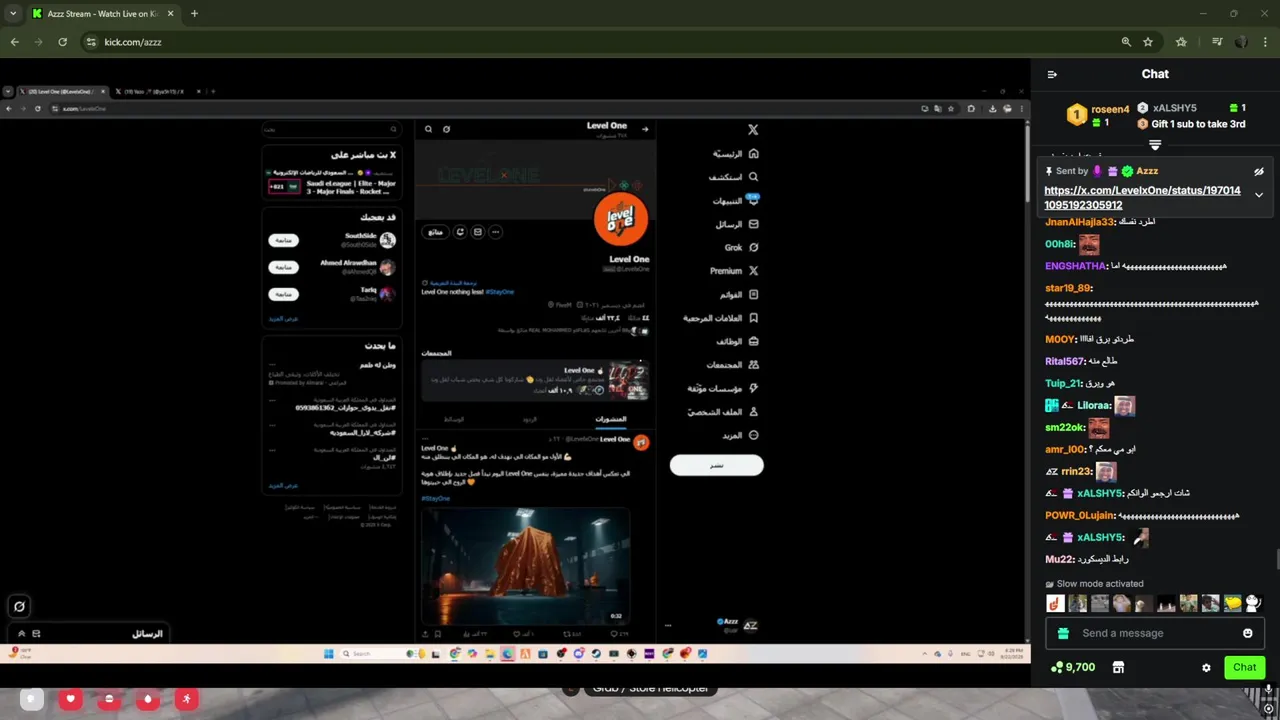
Task: Click the streamed Windows Start button
Action: click(x=328, y=654)
